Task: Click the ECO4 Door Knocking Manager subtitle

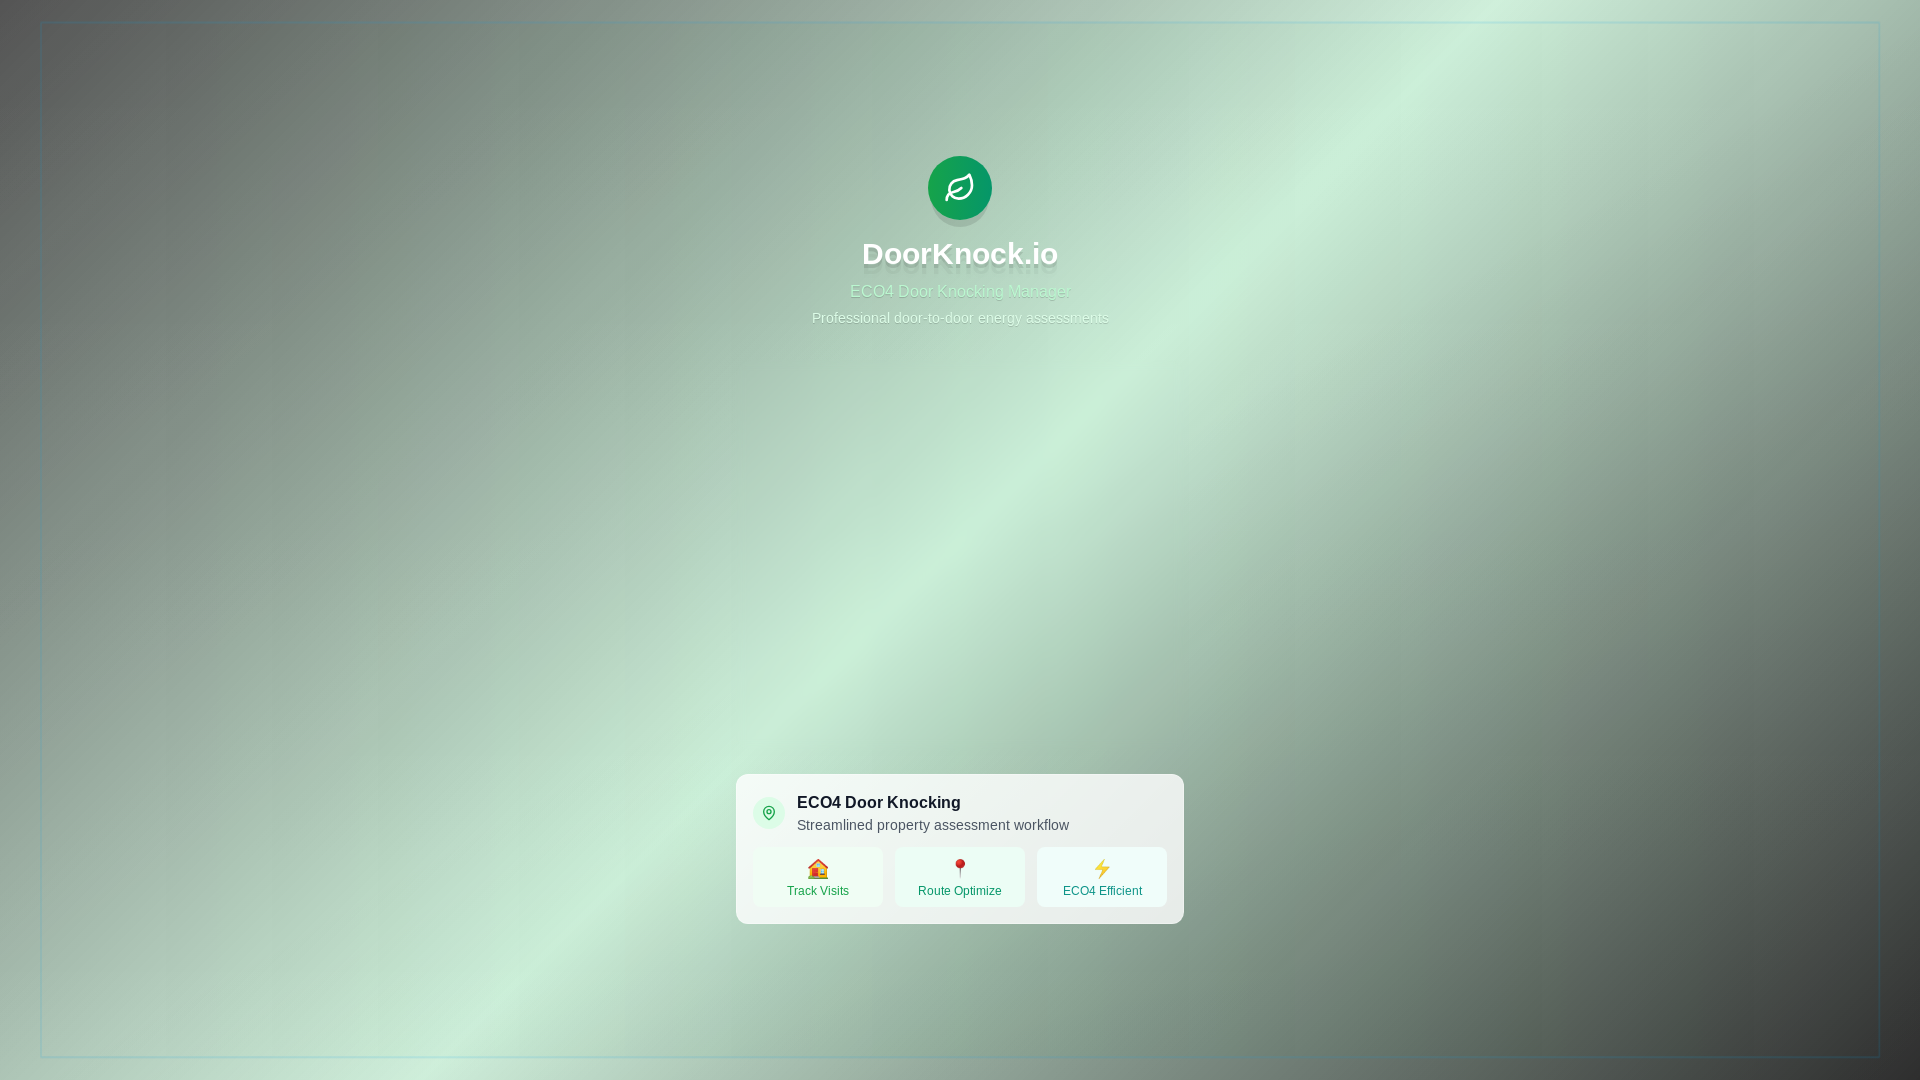Action: pos(960,292)
